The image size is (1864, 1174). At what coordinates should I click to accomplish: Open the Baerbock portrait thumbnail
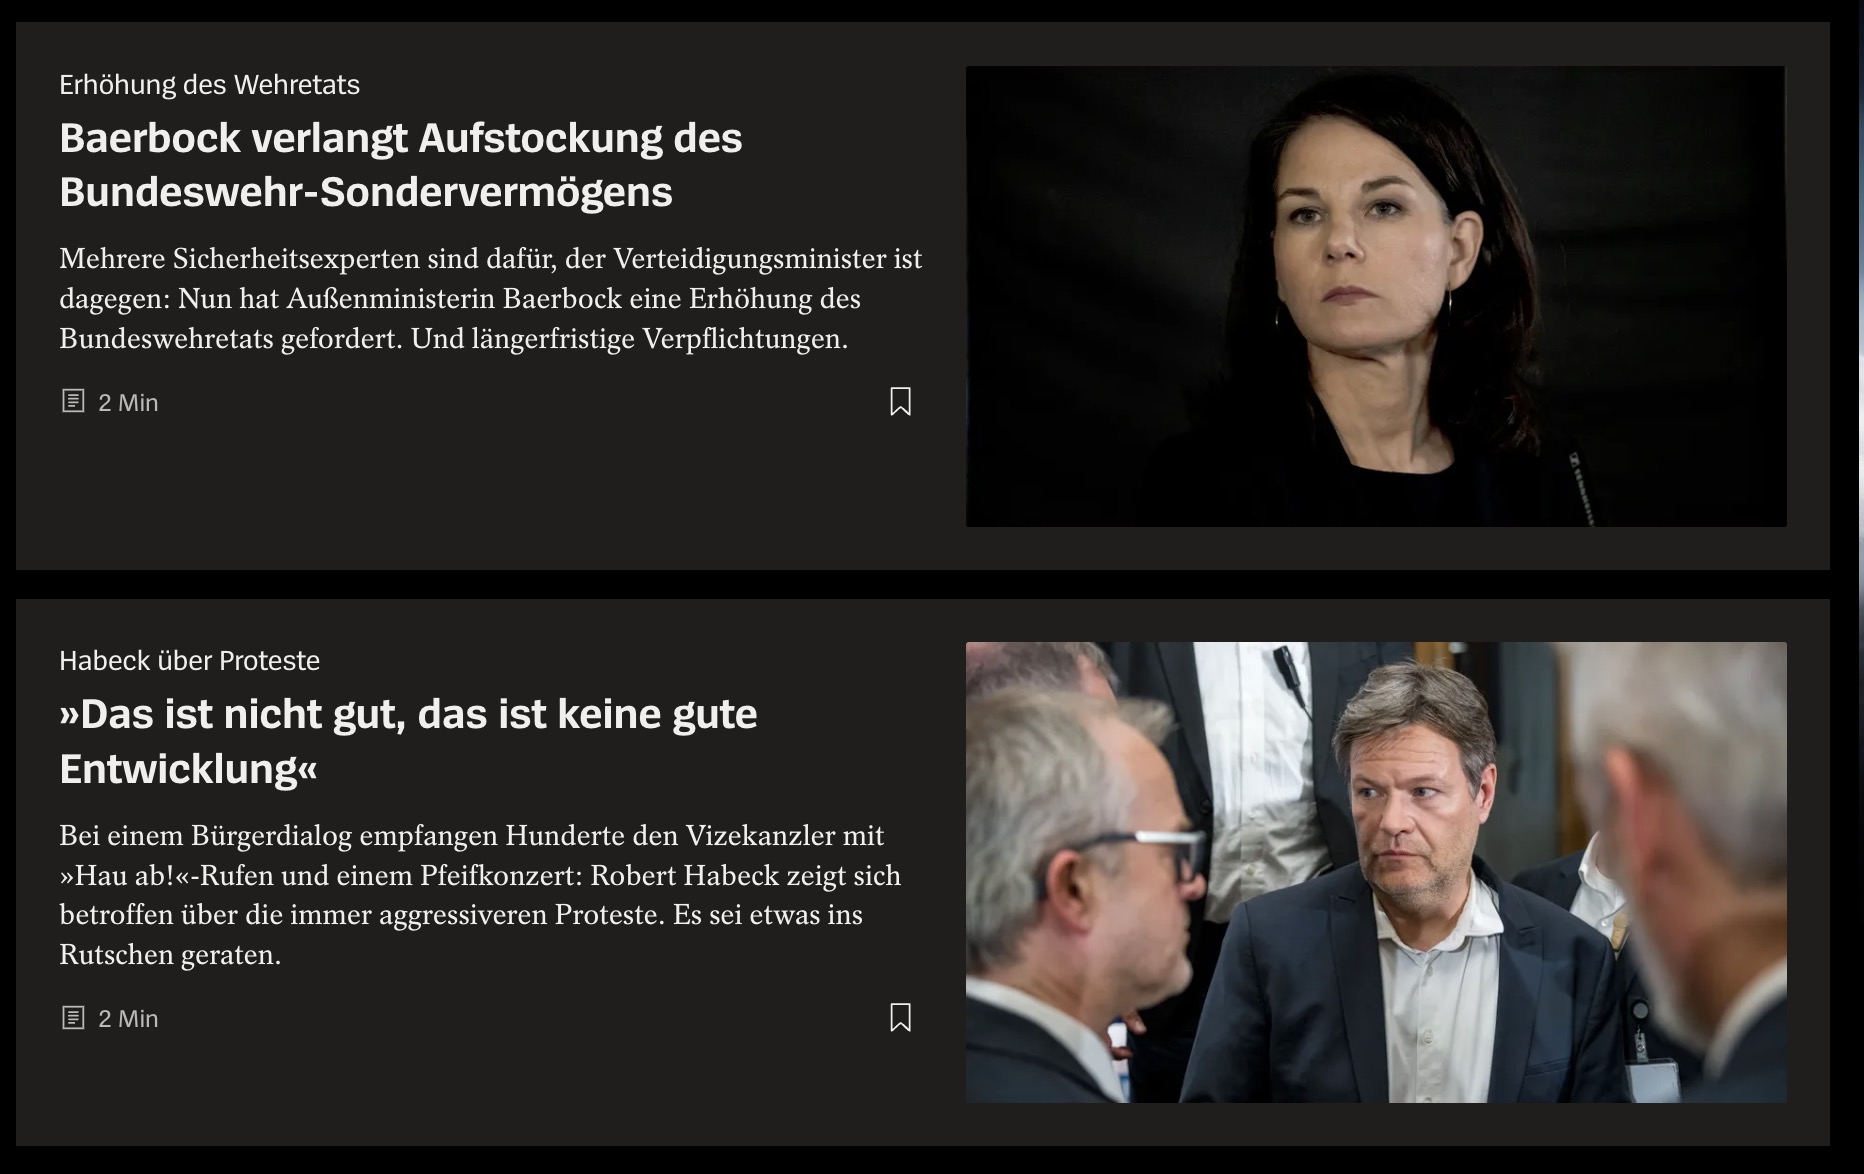click(x=1376, y=296)
